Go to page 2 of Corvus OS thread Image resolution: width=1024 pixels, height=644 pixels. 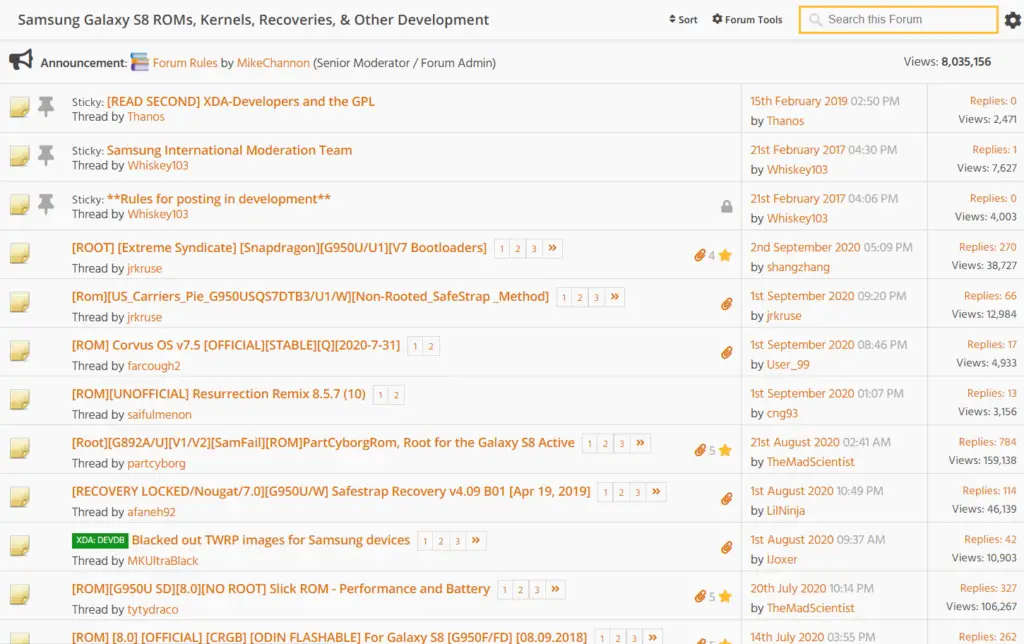click(431, 347)
